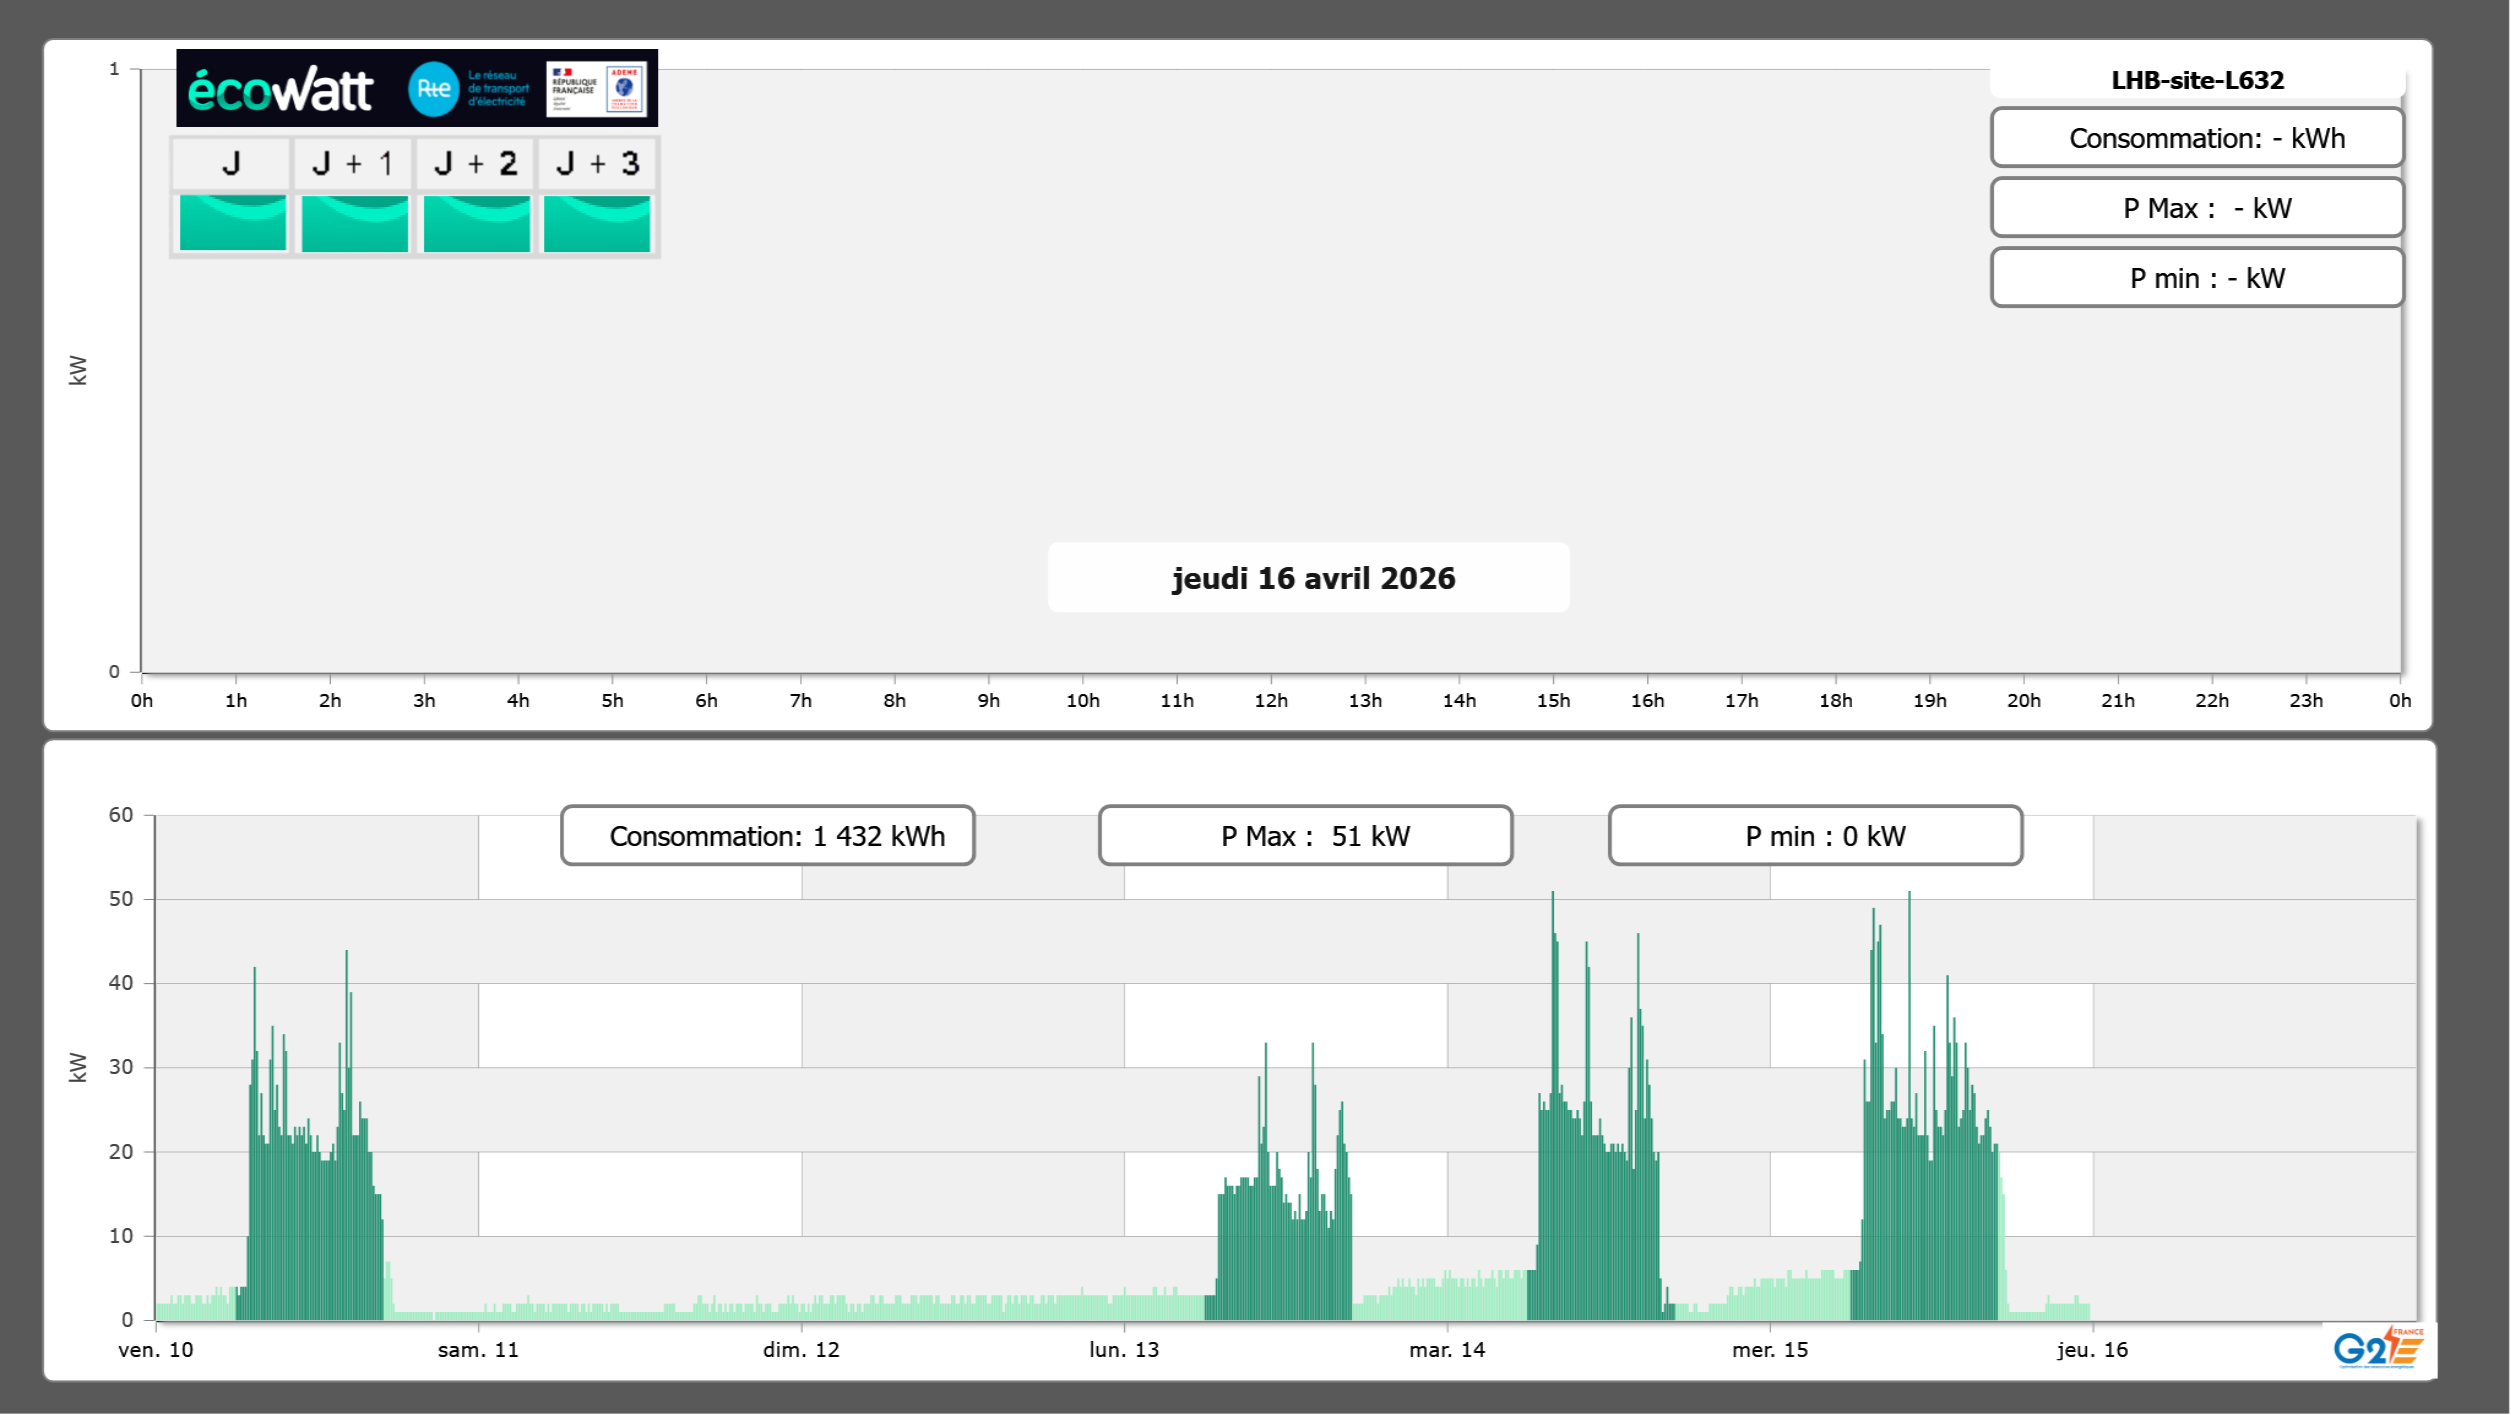Click the écowatt logo

click(281, 90)
